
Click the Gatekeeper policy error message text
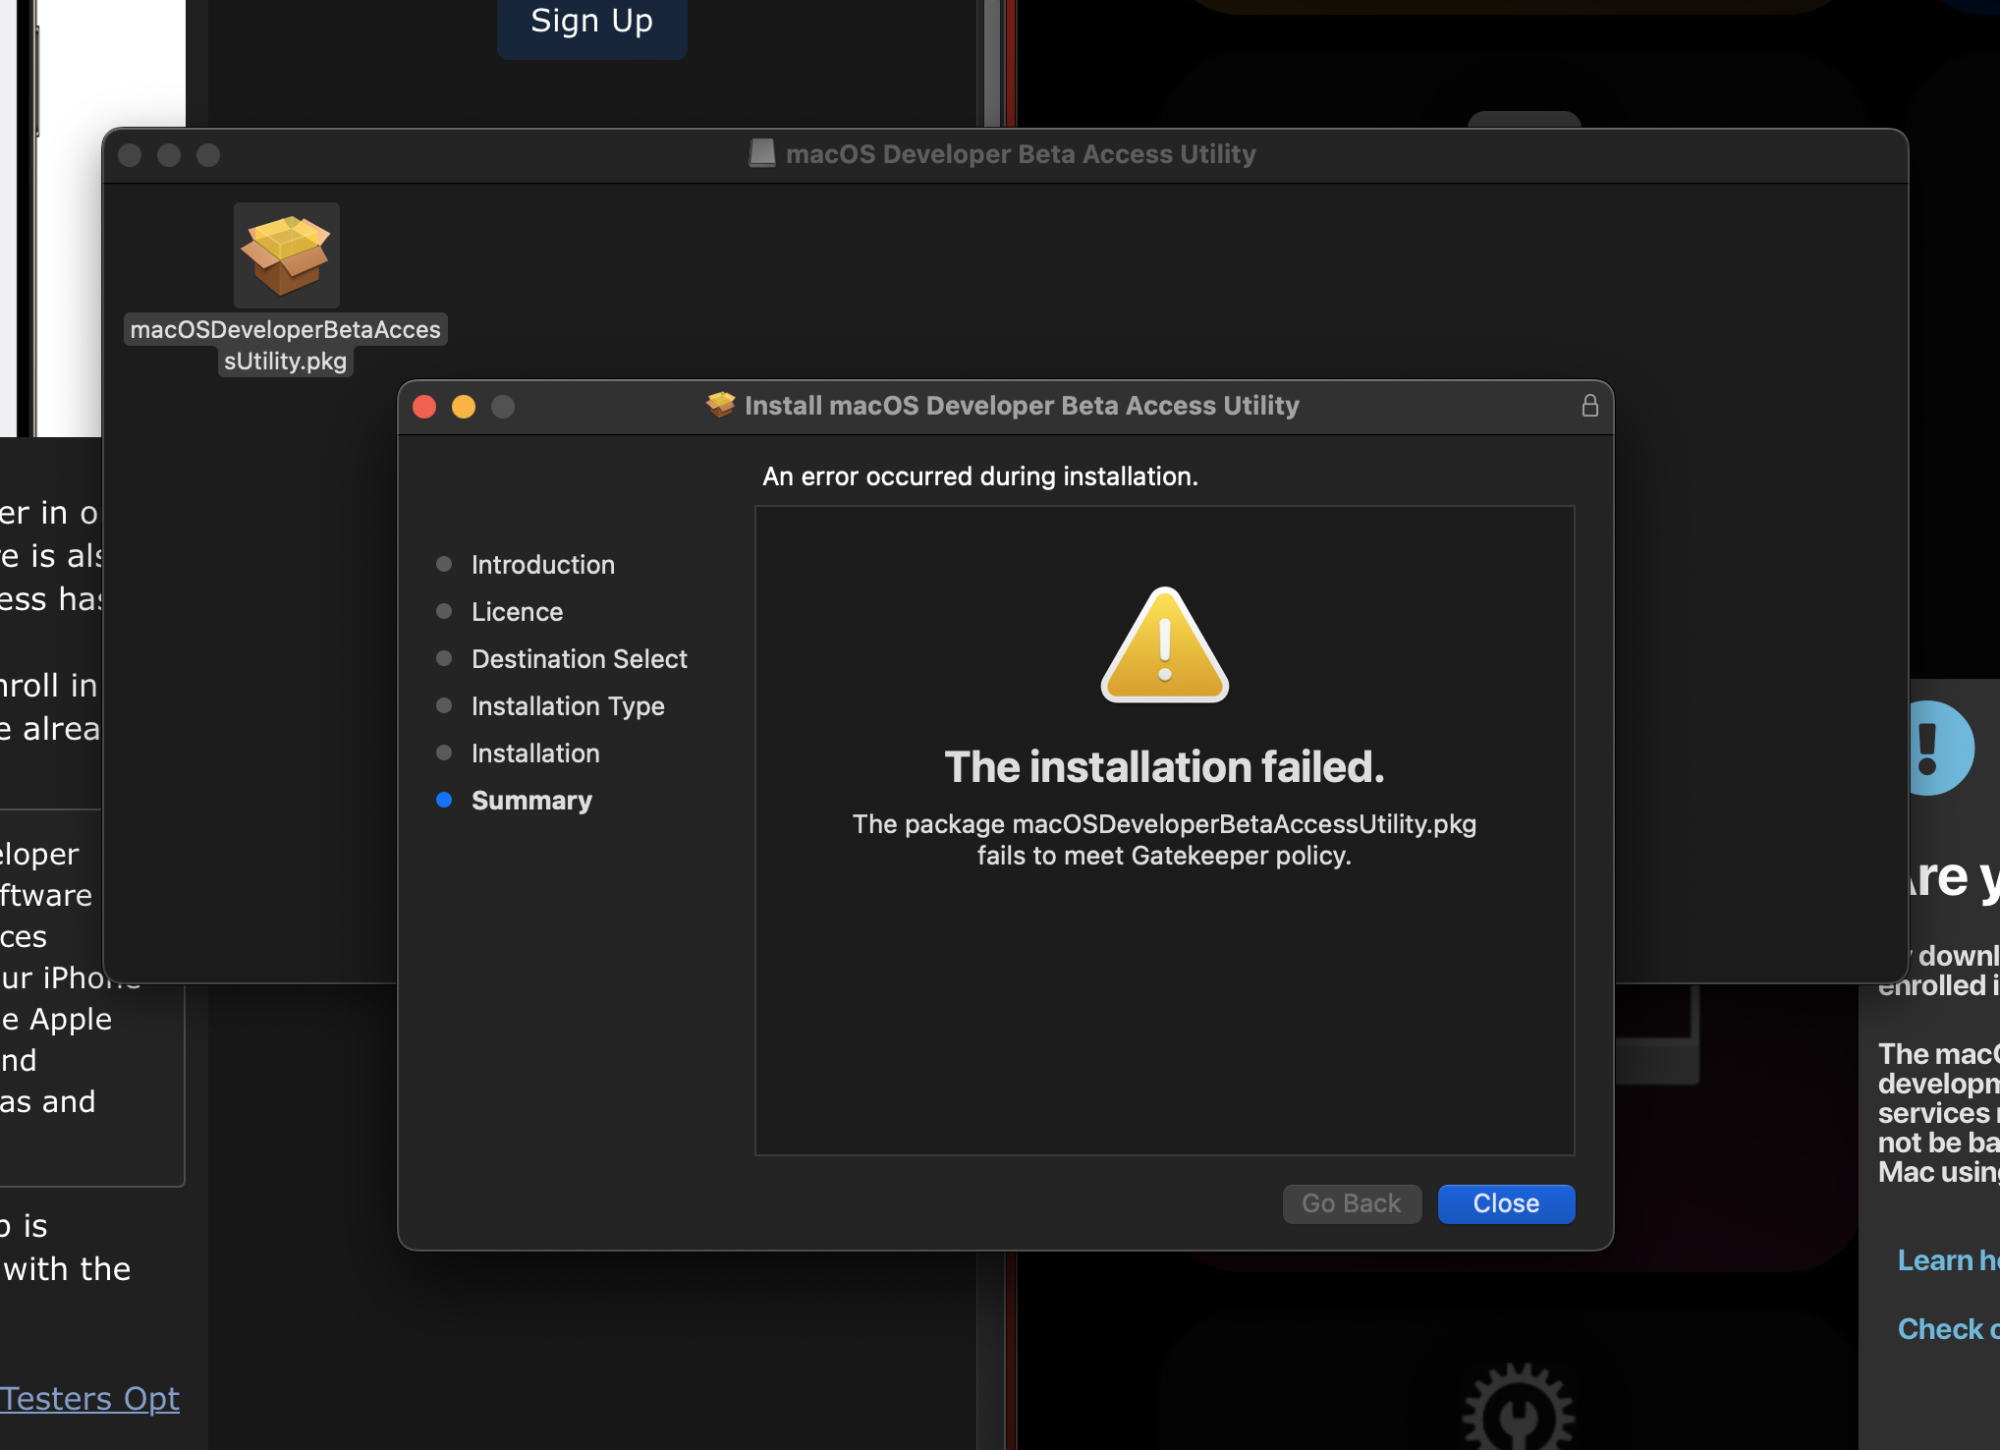point(1164,839)
